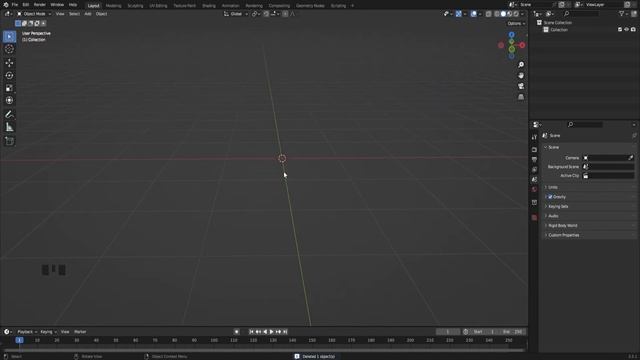
Task: Open the Edit menu
Action: coord(26,4)
